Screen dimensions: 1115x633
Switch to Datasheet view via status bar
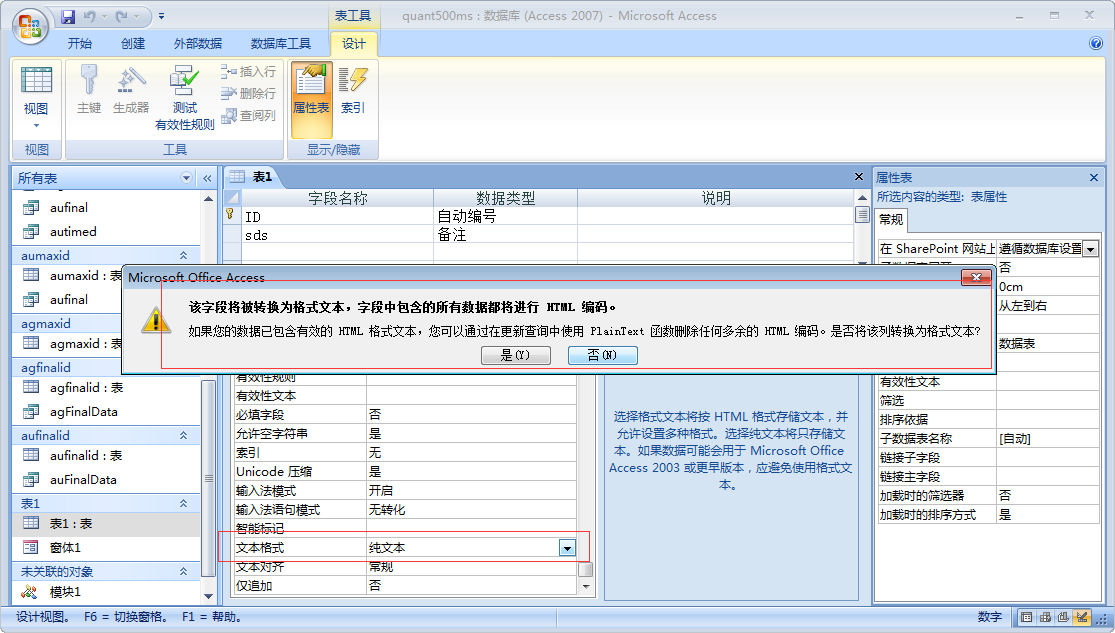pos(1027,617)
